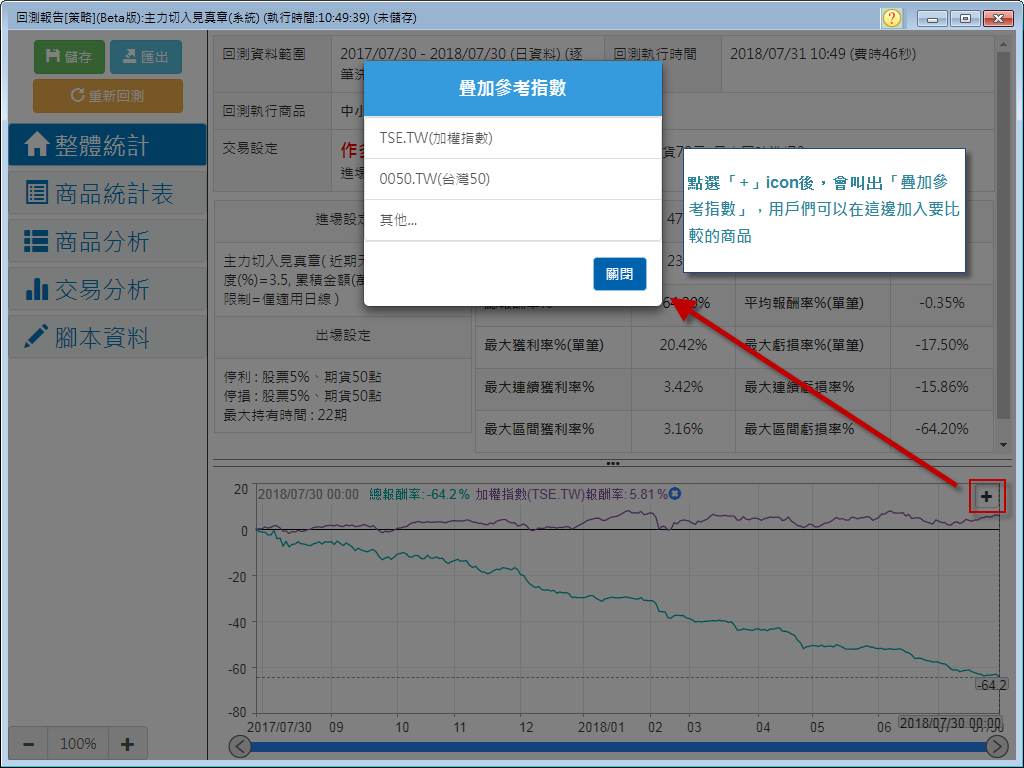The height and width of the screenshot is (768, 1024).
Task: Switch to the 商品統計表 section
Action: point(107,194)
